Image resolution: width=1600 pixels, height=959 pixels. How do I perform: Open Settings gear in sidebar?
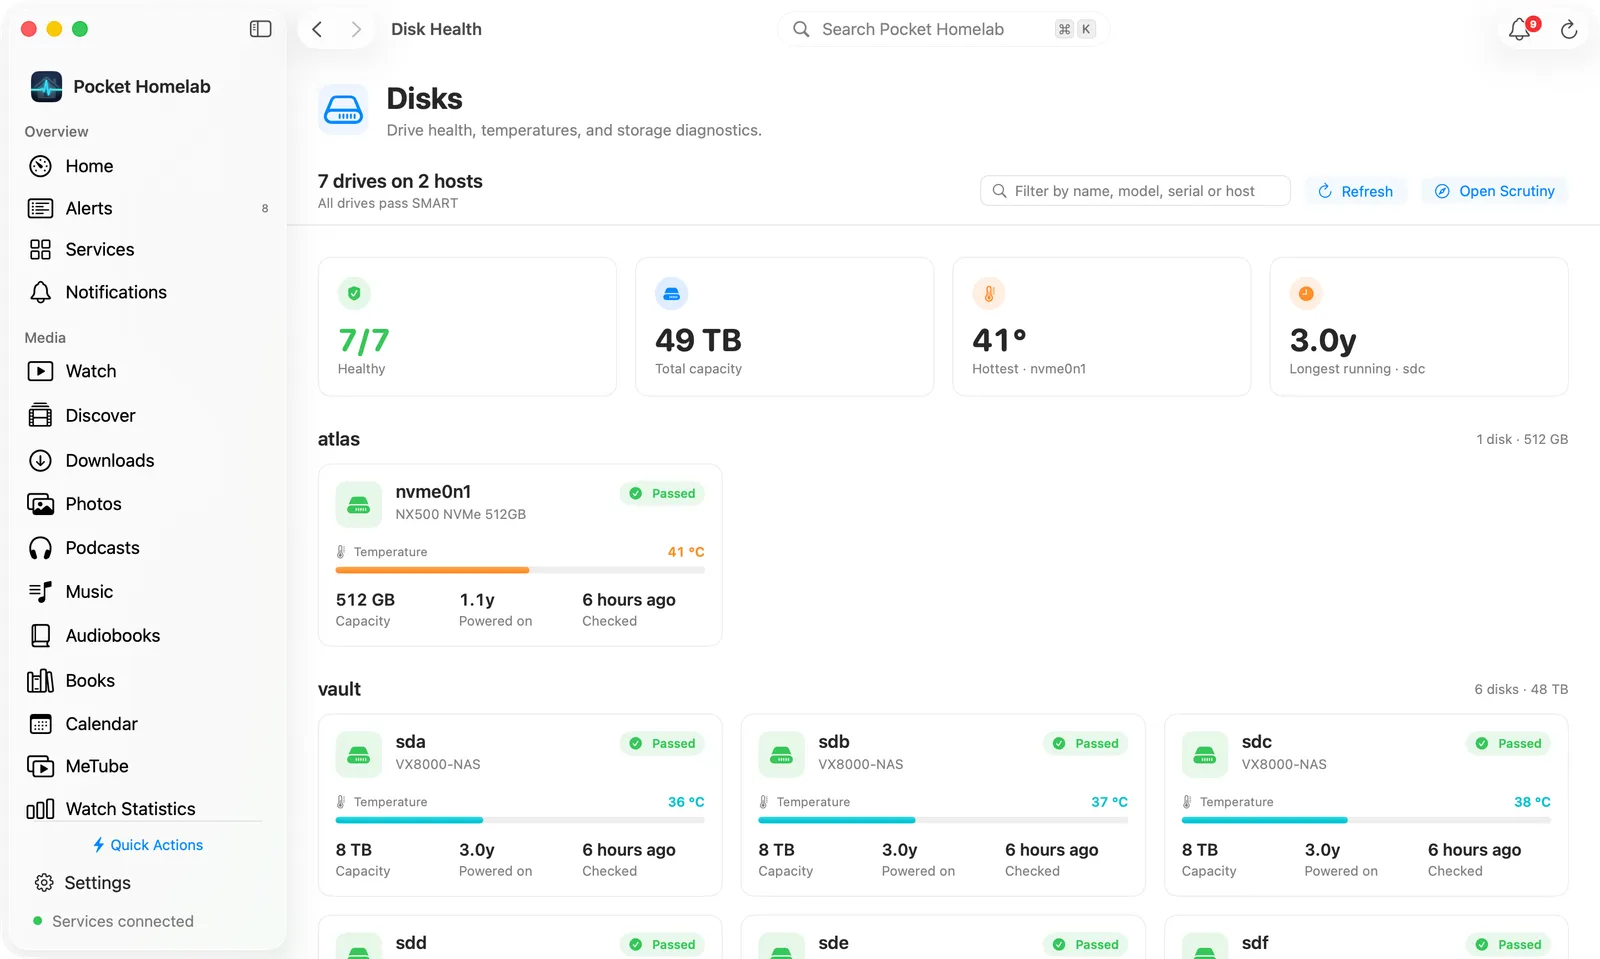pos(44,883)
